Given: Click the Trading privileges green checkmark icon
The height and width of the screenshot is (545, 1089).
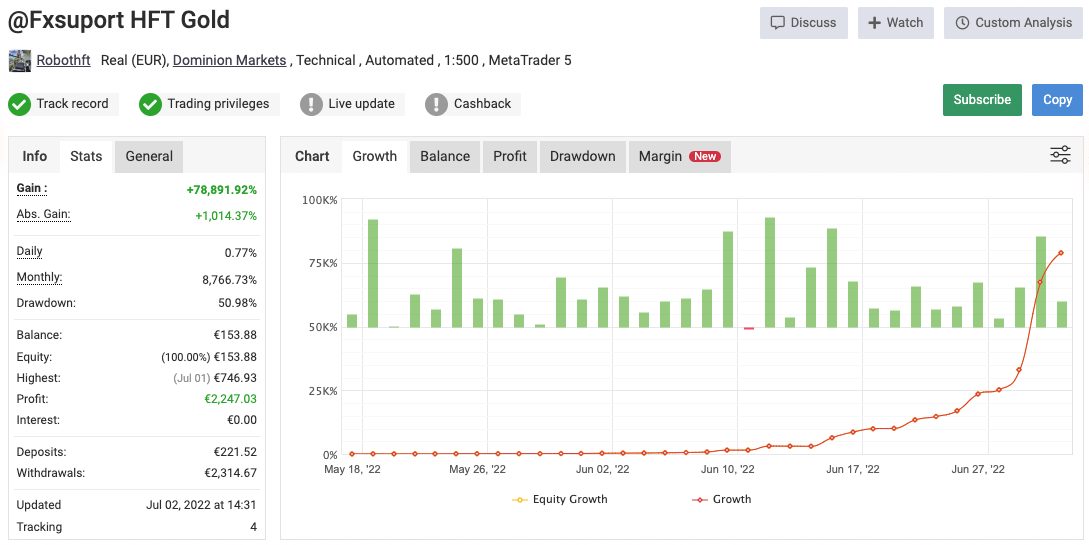Looking at the screenshot, I should coord(151,104).
